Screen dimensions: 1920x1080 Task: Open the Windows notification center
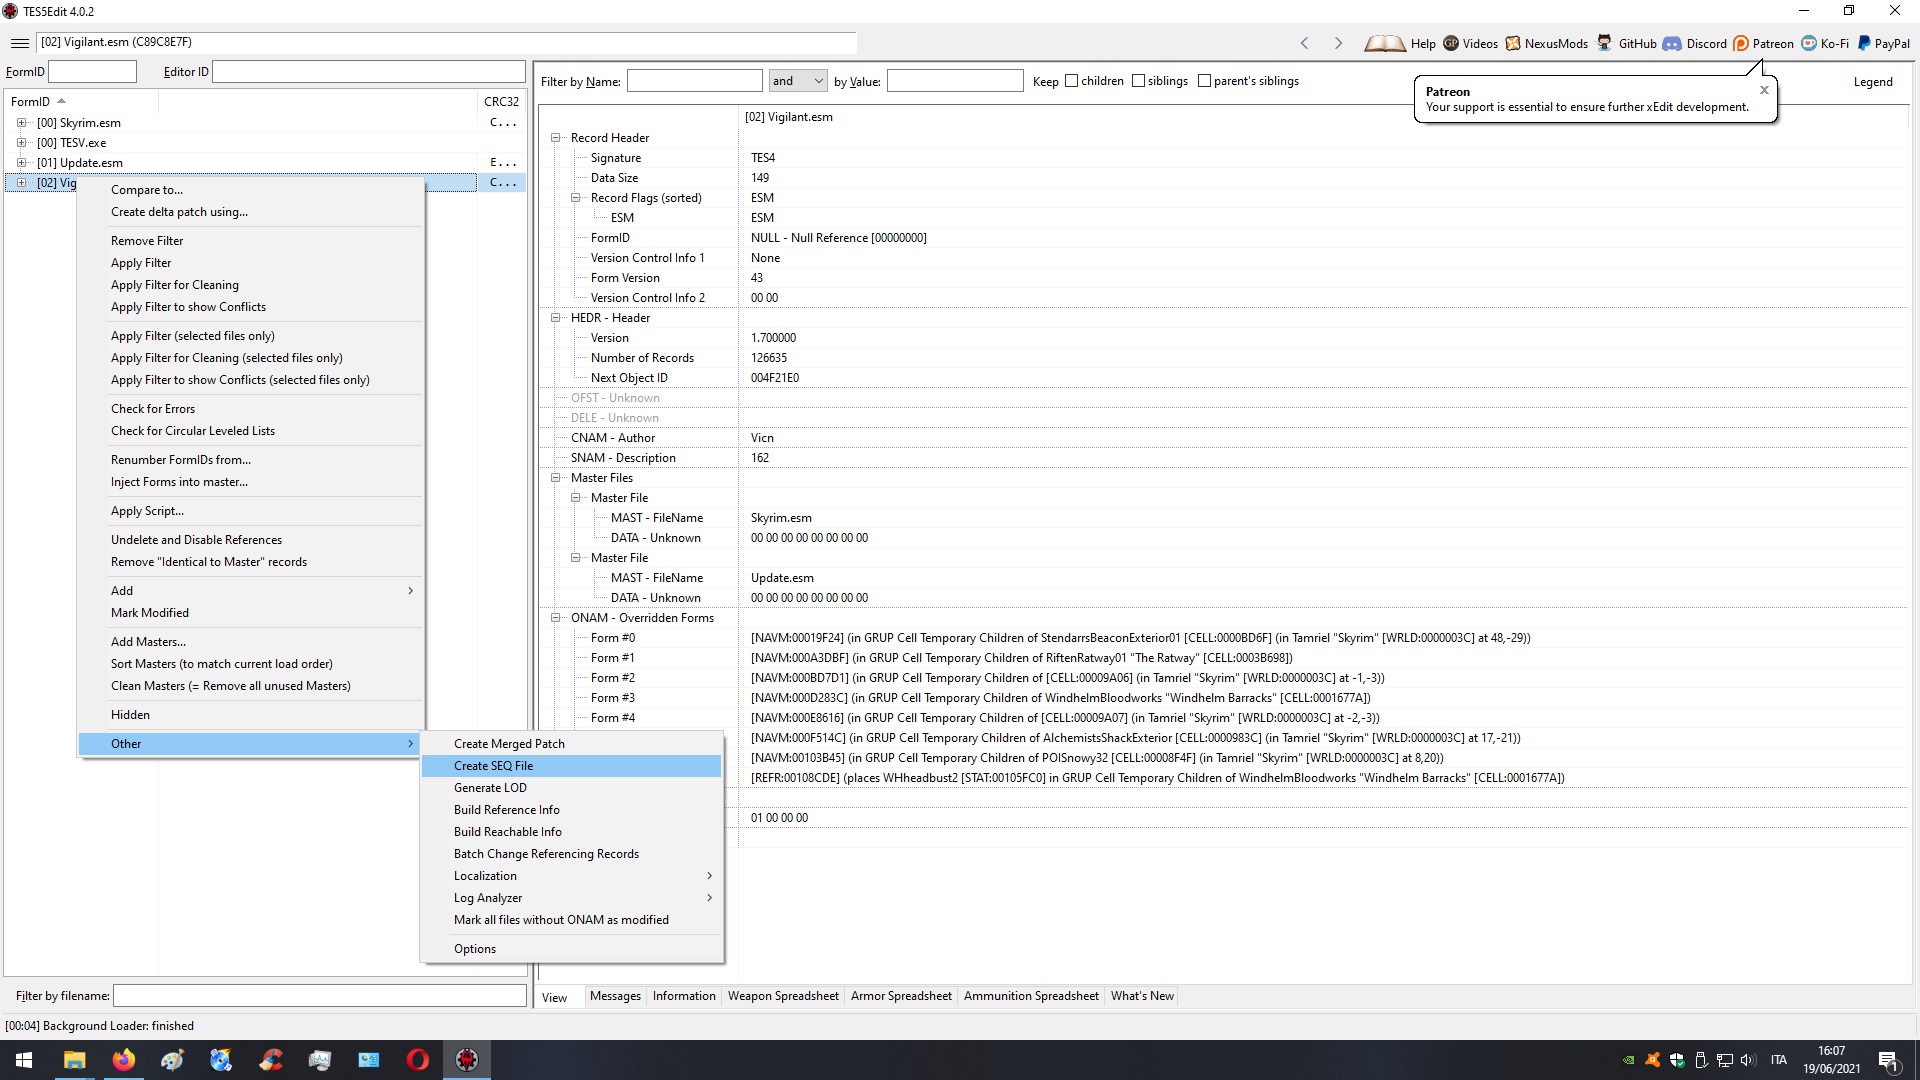pos(1888,1060)
